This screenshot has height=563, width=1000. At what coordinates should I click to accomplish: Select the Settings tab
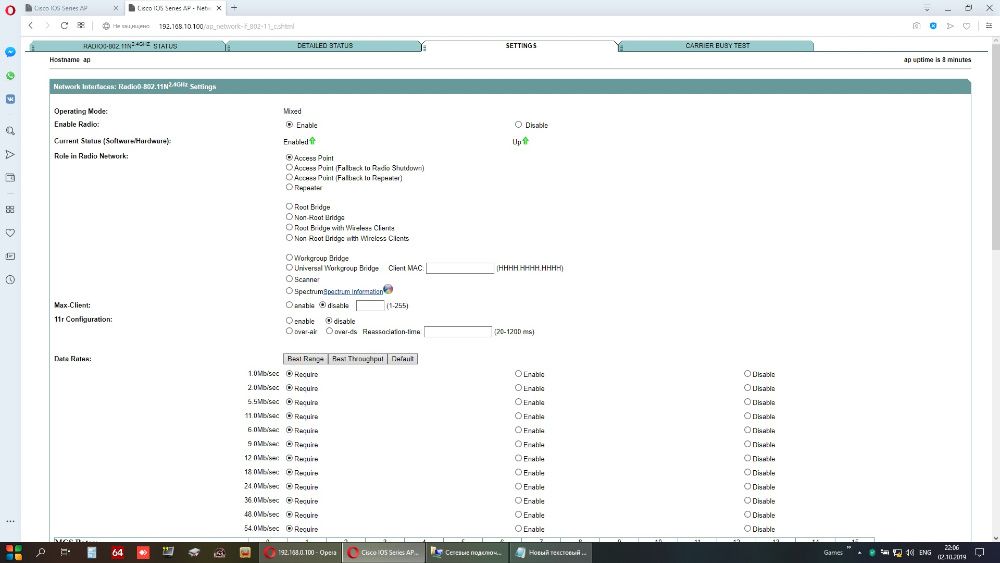521,46
